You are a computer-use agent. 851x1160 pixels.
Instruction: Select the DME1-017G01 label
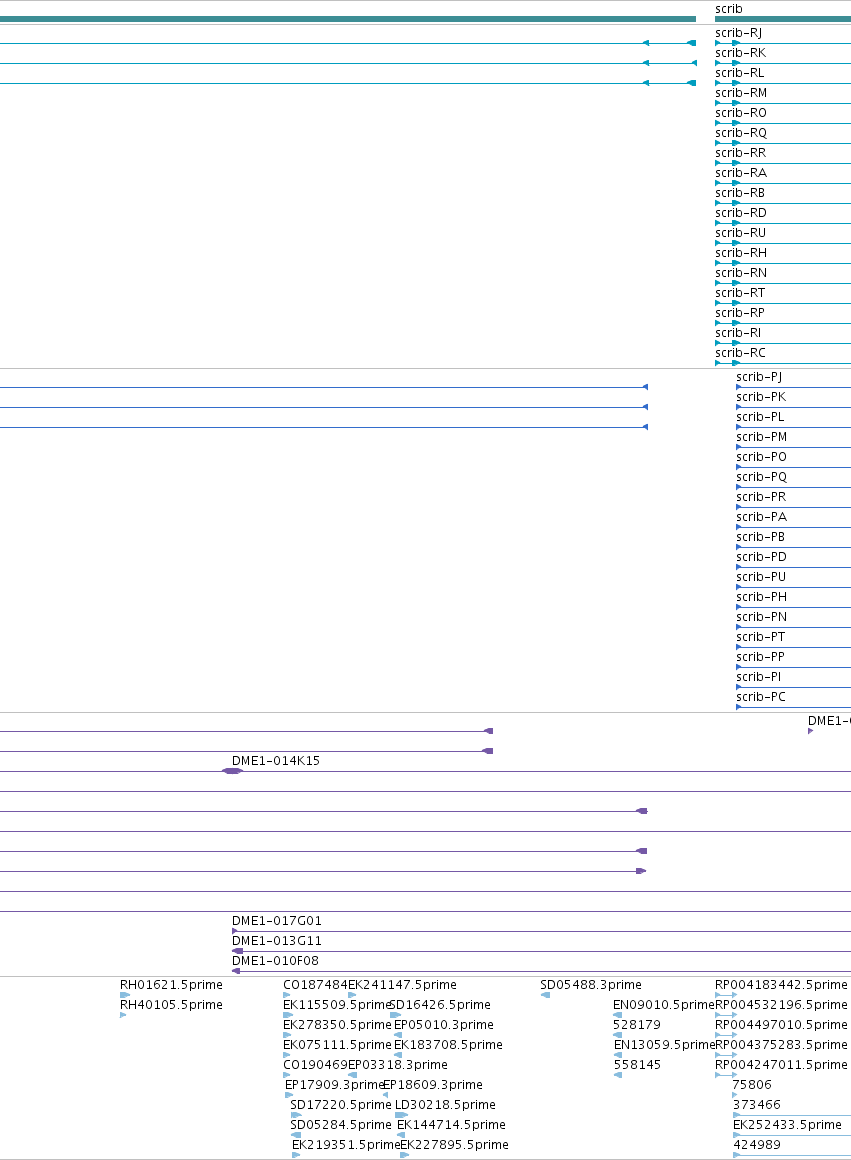point(277,920)
